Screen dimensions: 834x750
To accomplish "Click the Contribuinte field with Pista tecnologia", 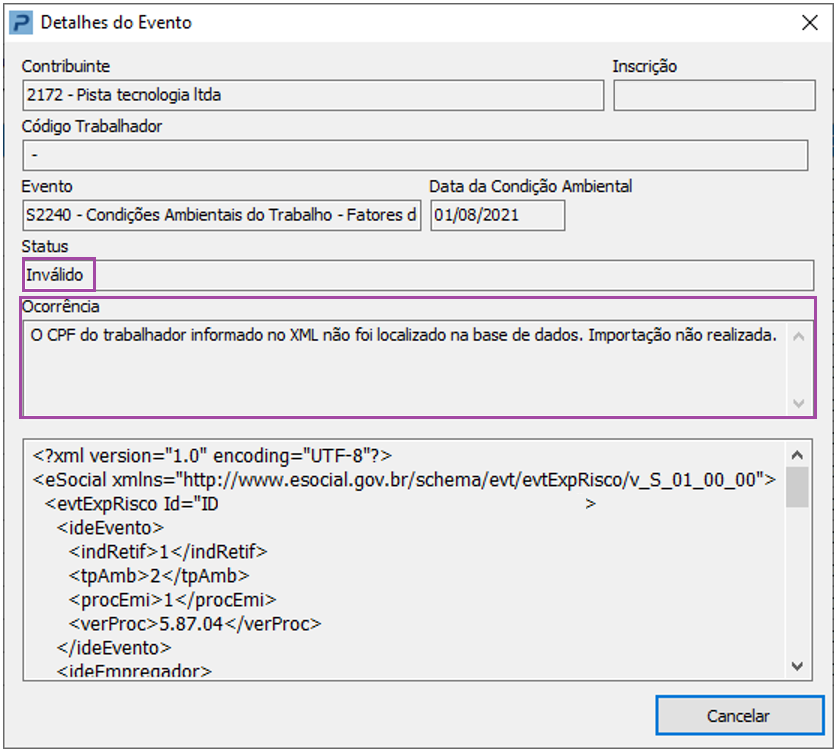I will pyautogui.click(x=313, y=96).
